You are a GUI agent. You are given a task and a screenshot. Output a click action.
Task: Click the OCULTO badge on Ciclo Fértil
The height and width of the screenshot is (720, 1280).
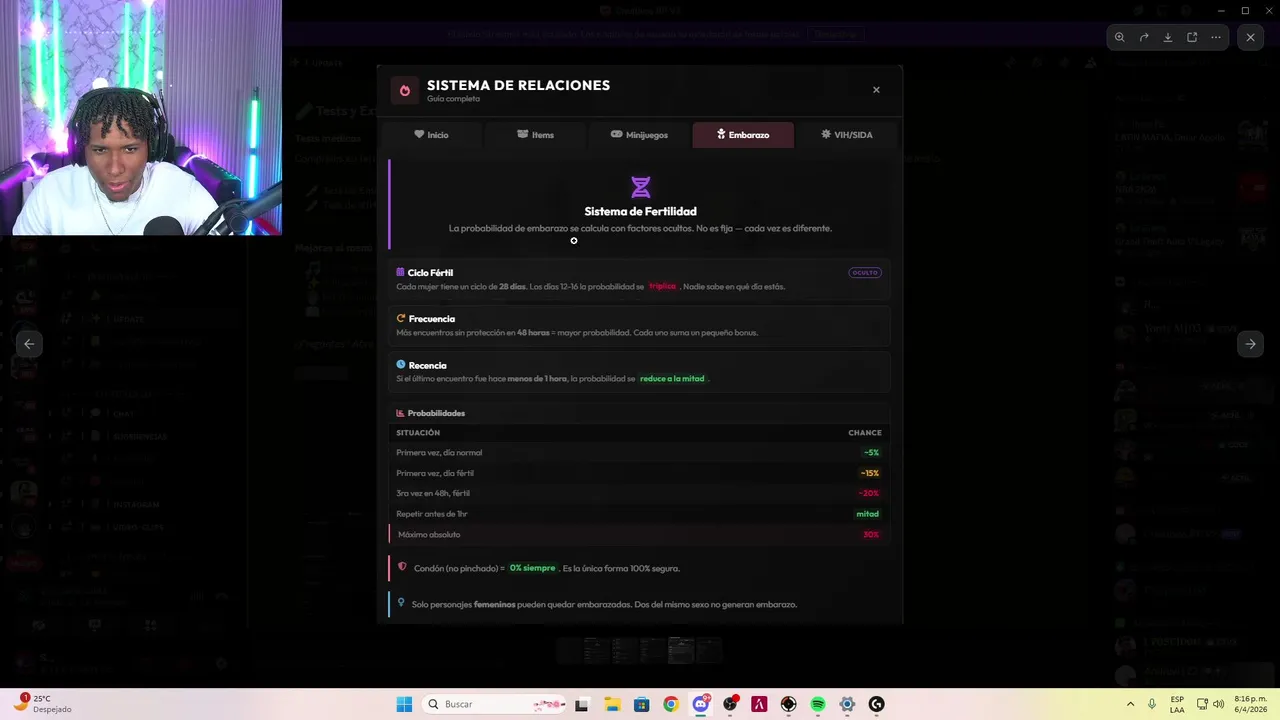coord(865,272)
